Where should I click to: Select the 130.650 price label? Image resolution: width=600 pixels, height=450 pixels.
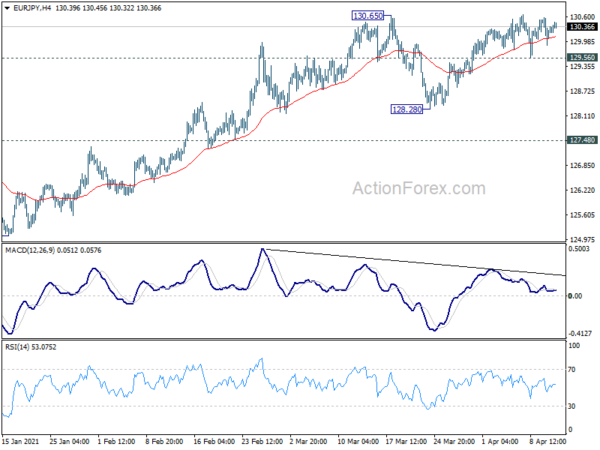click(367, 16)
